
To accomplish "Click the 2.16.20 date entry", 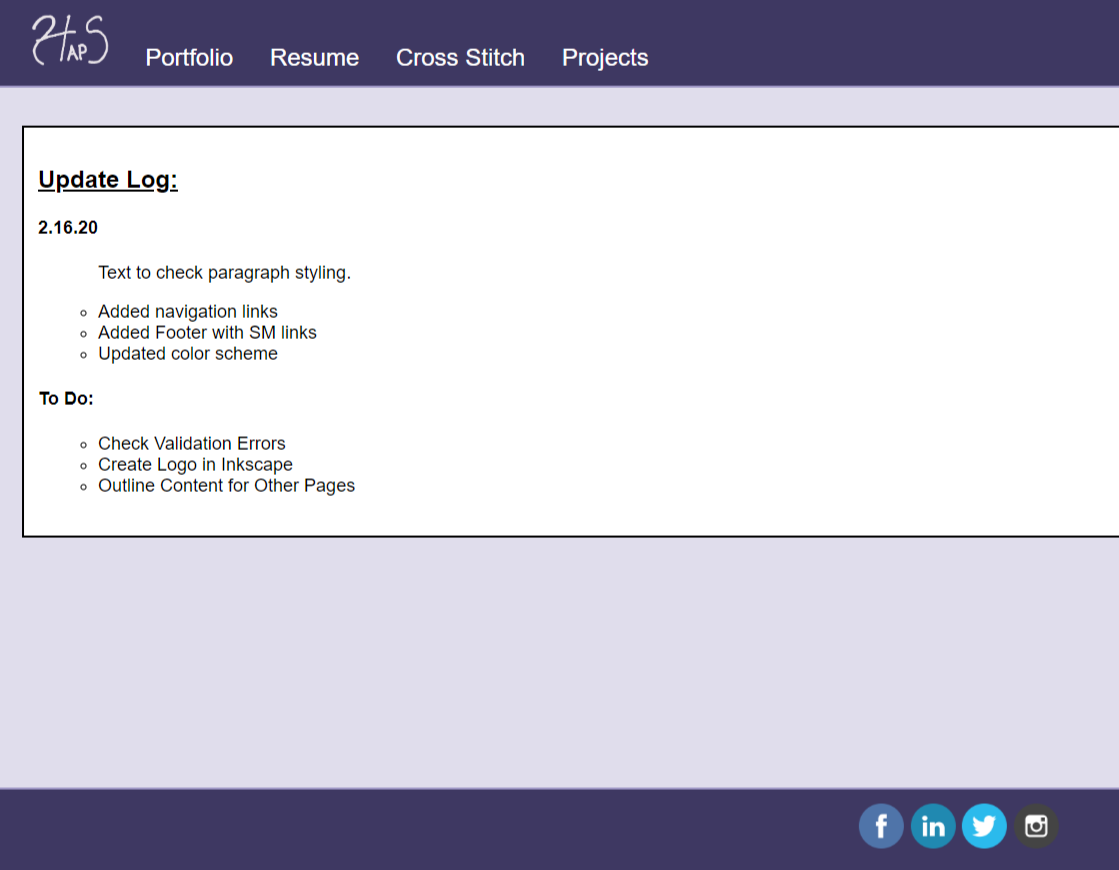I will [x=68, y=228].
